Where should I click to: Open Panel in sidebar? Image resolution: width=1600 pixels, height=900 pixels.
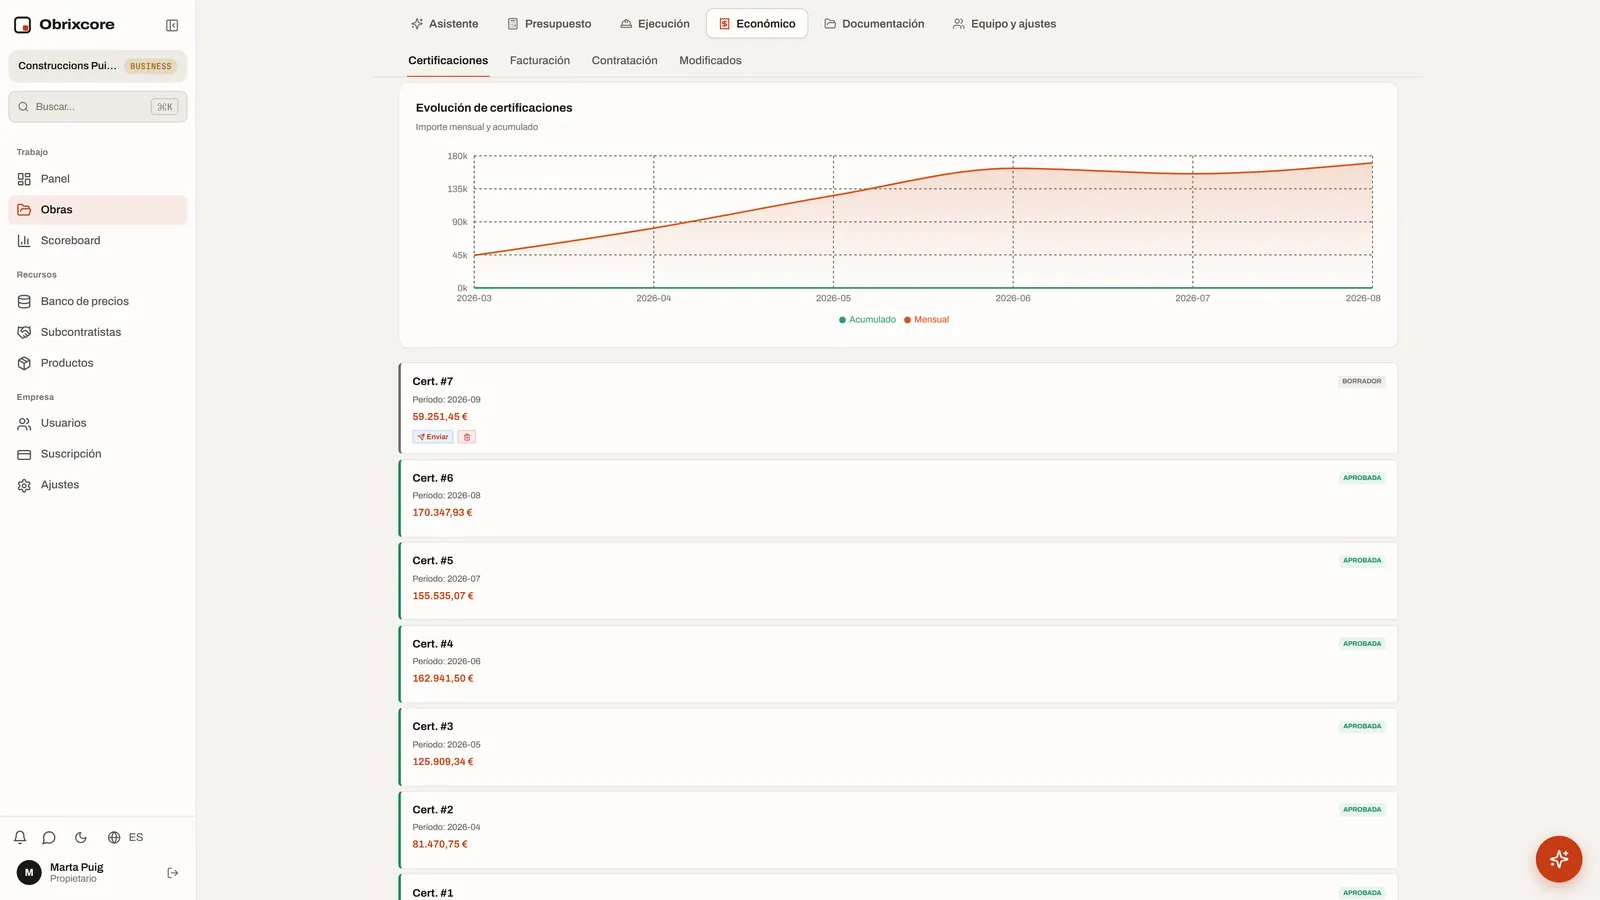click(98, 179)
